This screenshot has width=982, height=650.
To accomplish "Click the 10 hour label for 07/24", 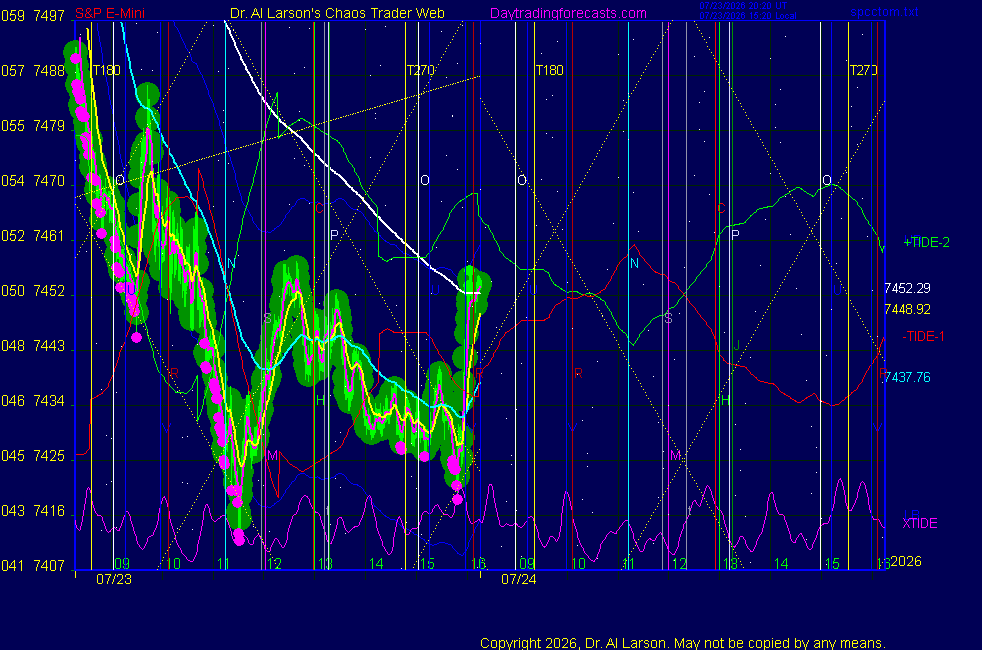I will [578, 564].
